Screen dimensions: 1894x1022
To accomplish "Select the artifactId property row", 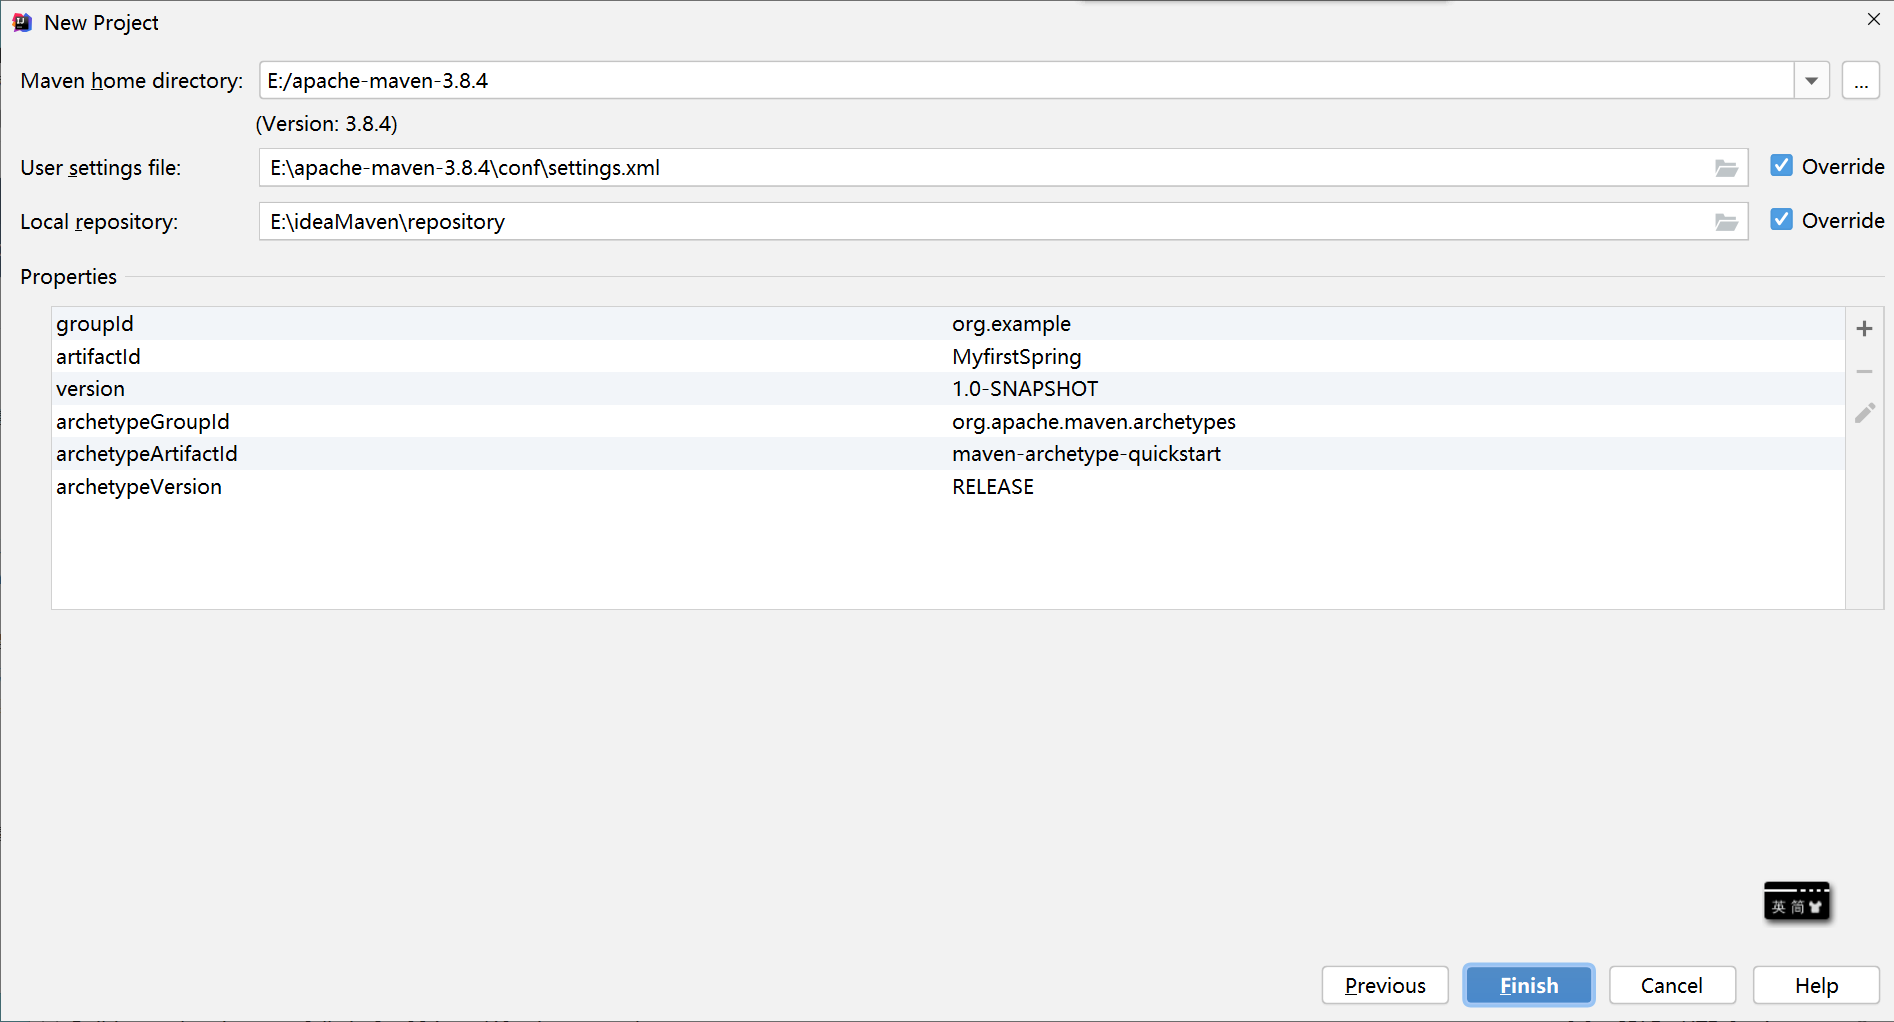I will click(x=948, y=357).
